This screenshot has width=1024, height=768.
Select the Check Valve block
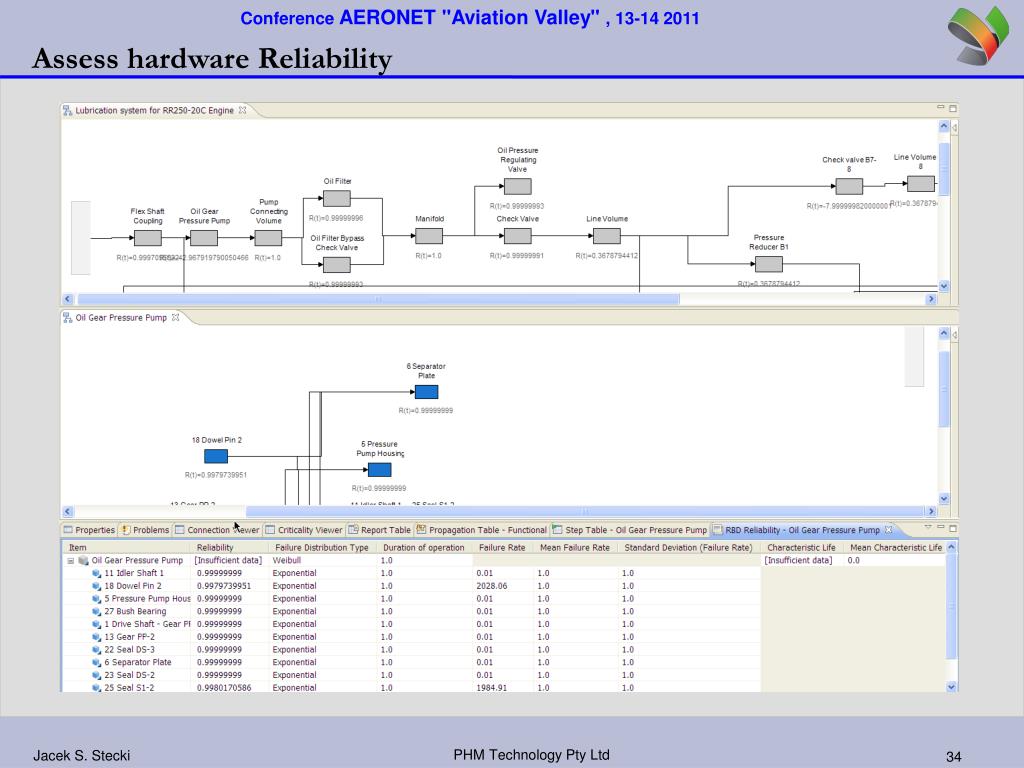tap(517, 236)
